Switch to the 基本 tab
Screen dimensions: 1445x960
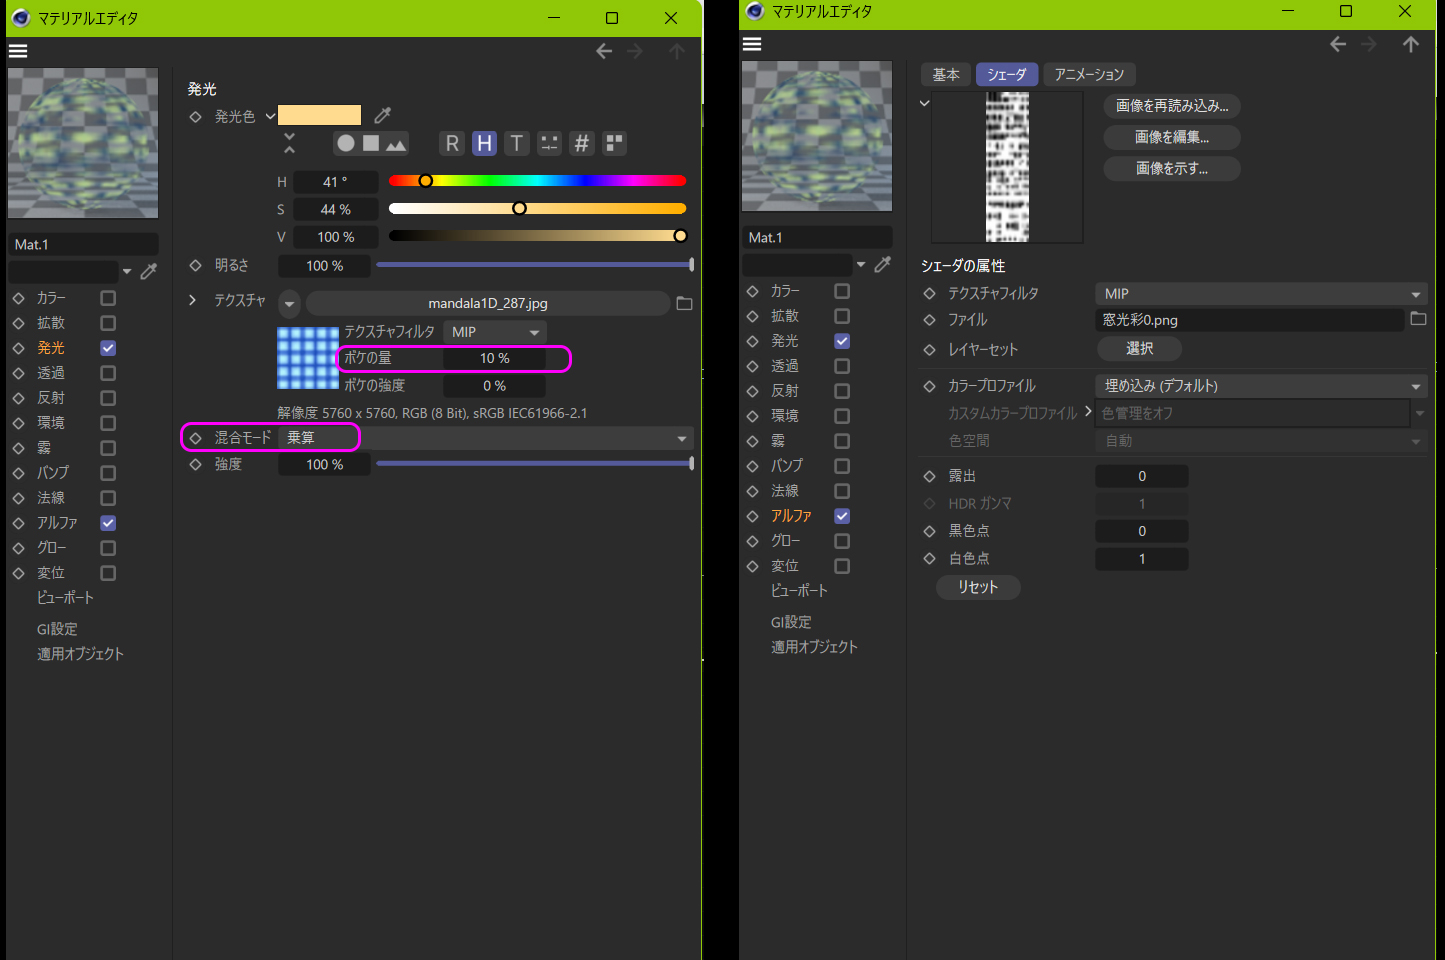(x=945, y=75)
